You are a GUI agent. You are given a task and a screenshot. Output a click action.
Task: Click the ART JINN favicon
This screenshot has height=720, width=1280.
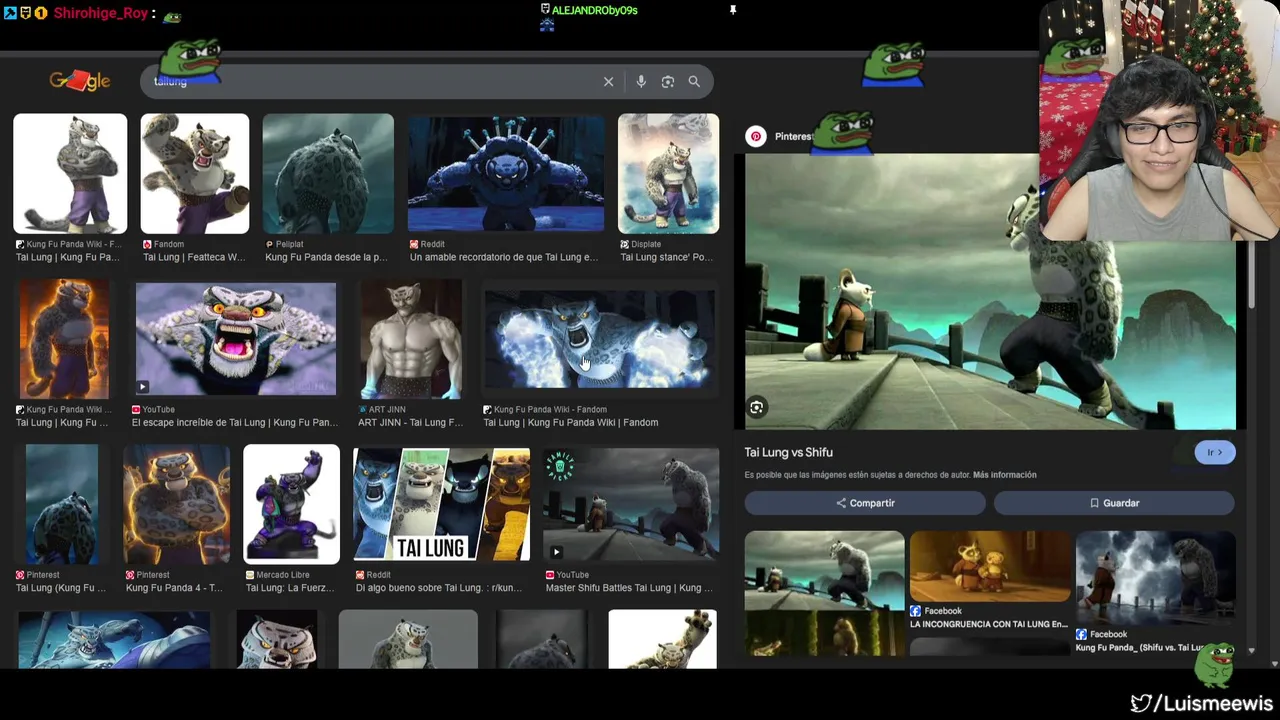pyautogui.click(x=362, y=409)
